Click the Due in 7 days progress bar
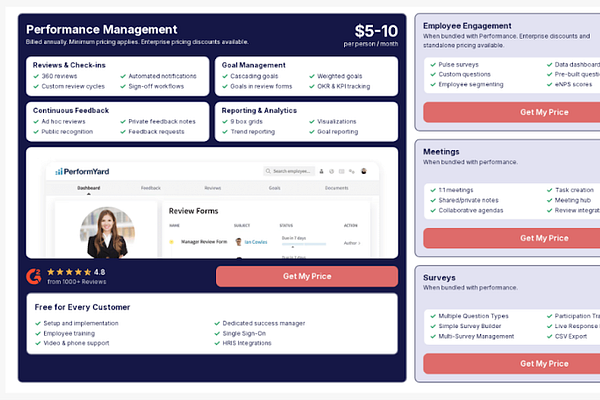This screenshot has height=400, width=600. click(x=304, y=244)
